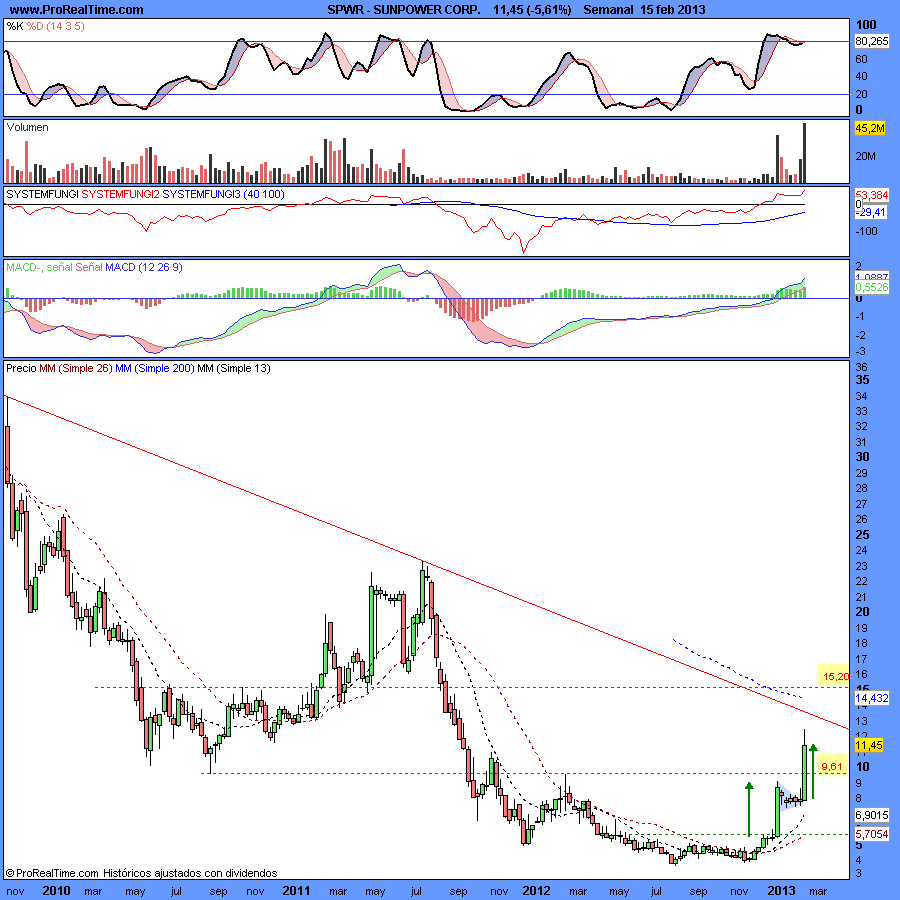Click the %K stochastic label
900x900 pixels.
pos(15,26)
